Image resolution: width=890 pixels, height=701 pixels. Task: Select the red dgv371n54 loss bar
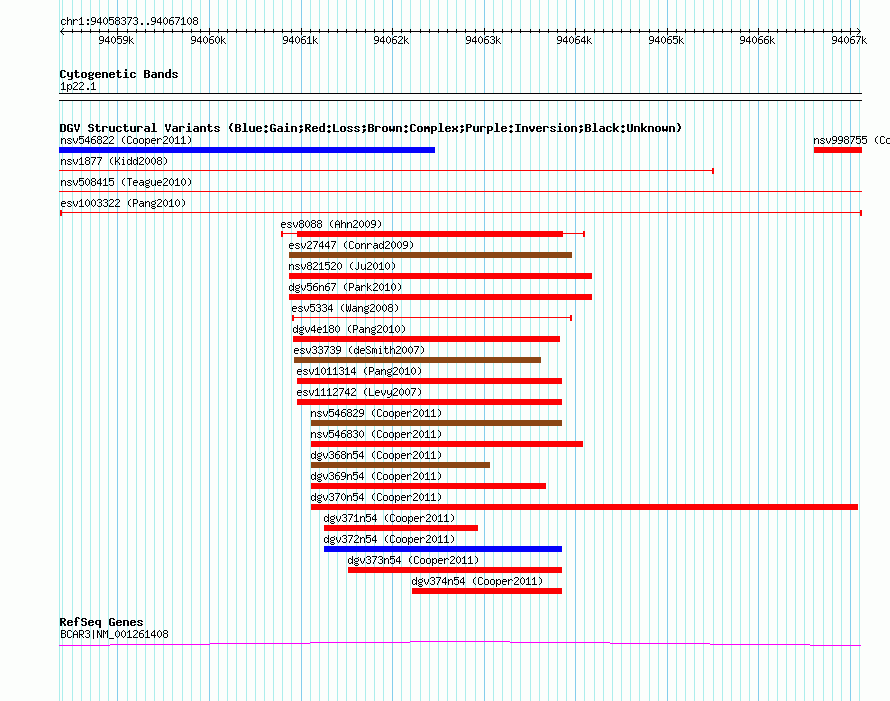401,528
